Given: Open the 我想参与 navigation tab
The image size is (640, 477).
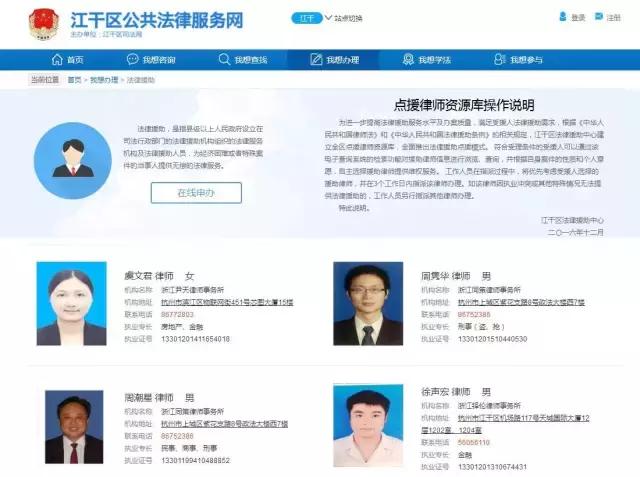Looking at the screenshot, I should (x=518, y=60).
